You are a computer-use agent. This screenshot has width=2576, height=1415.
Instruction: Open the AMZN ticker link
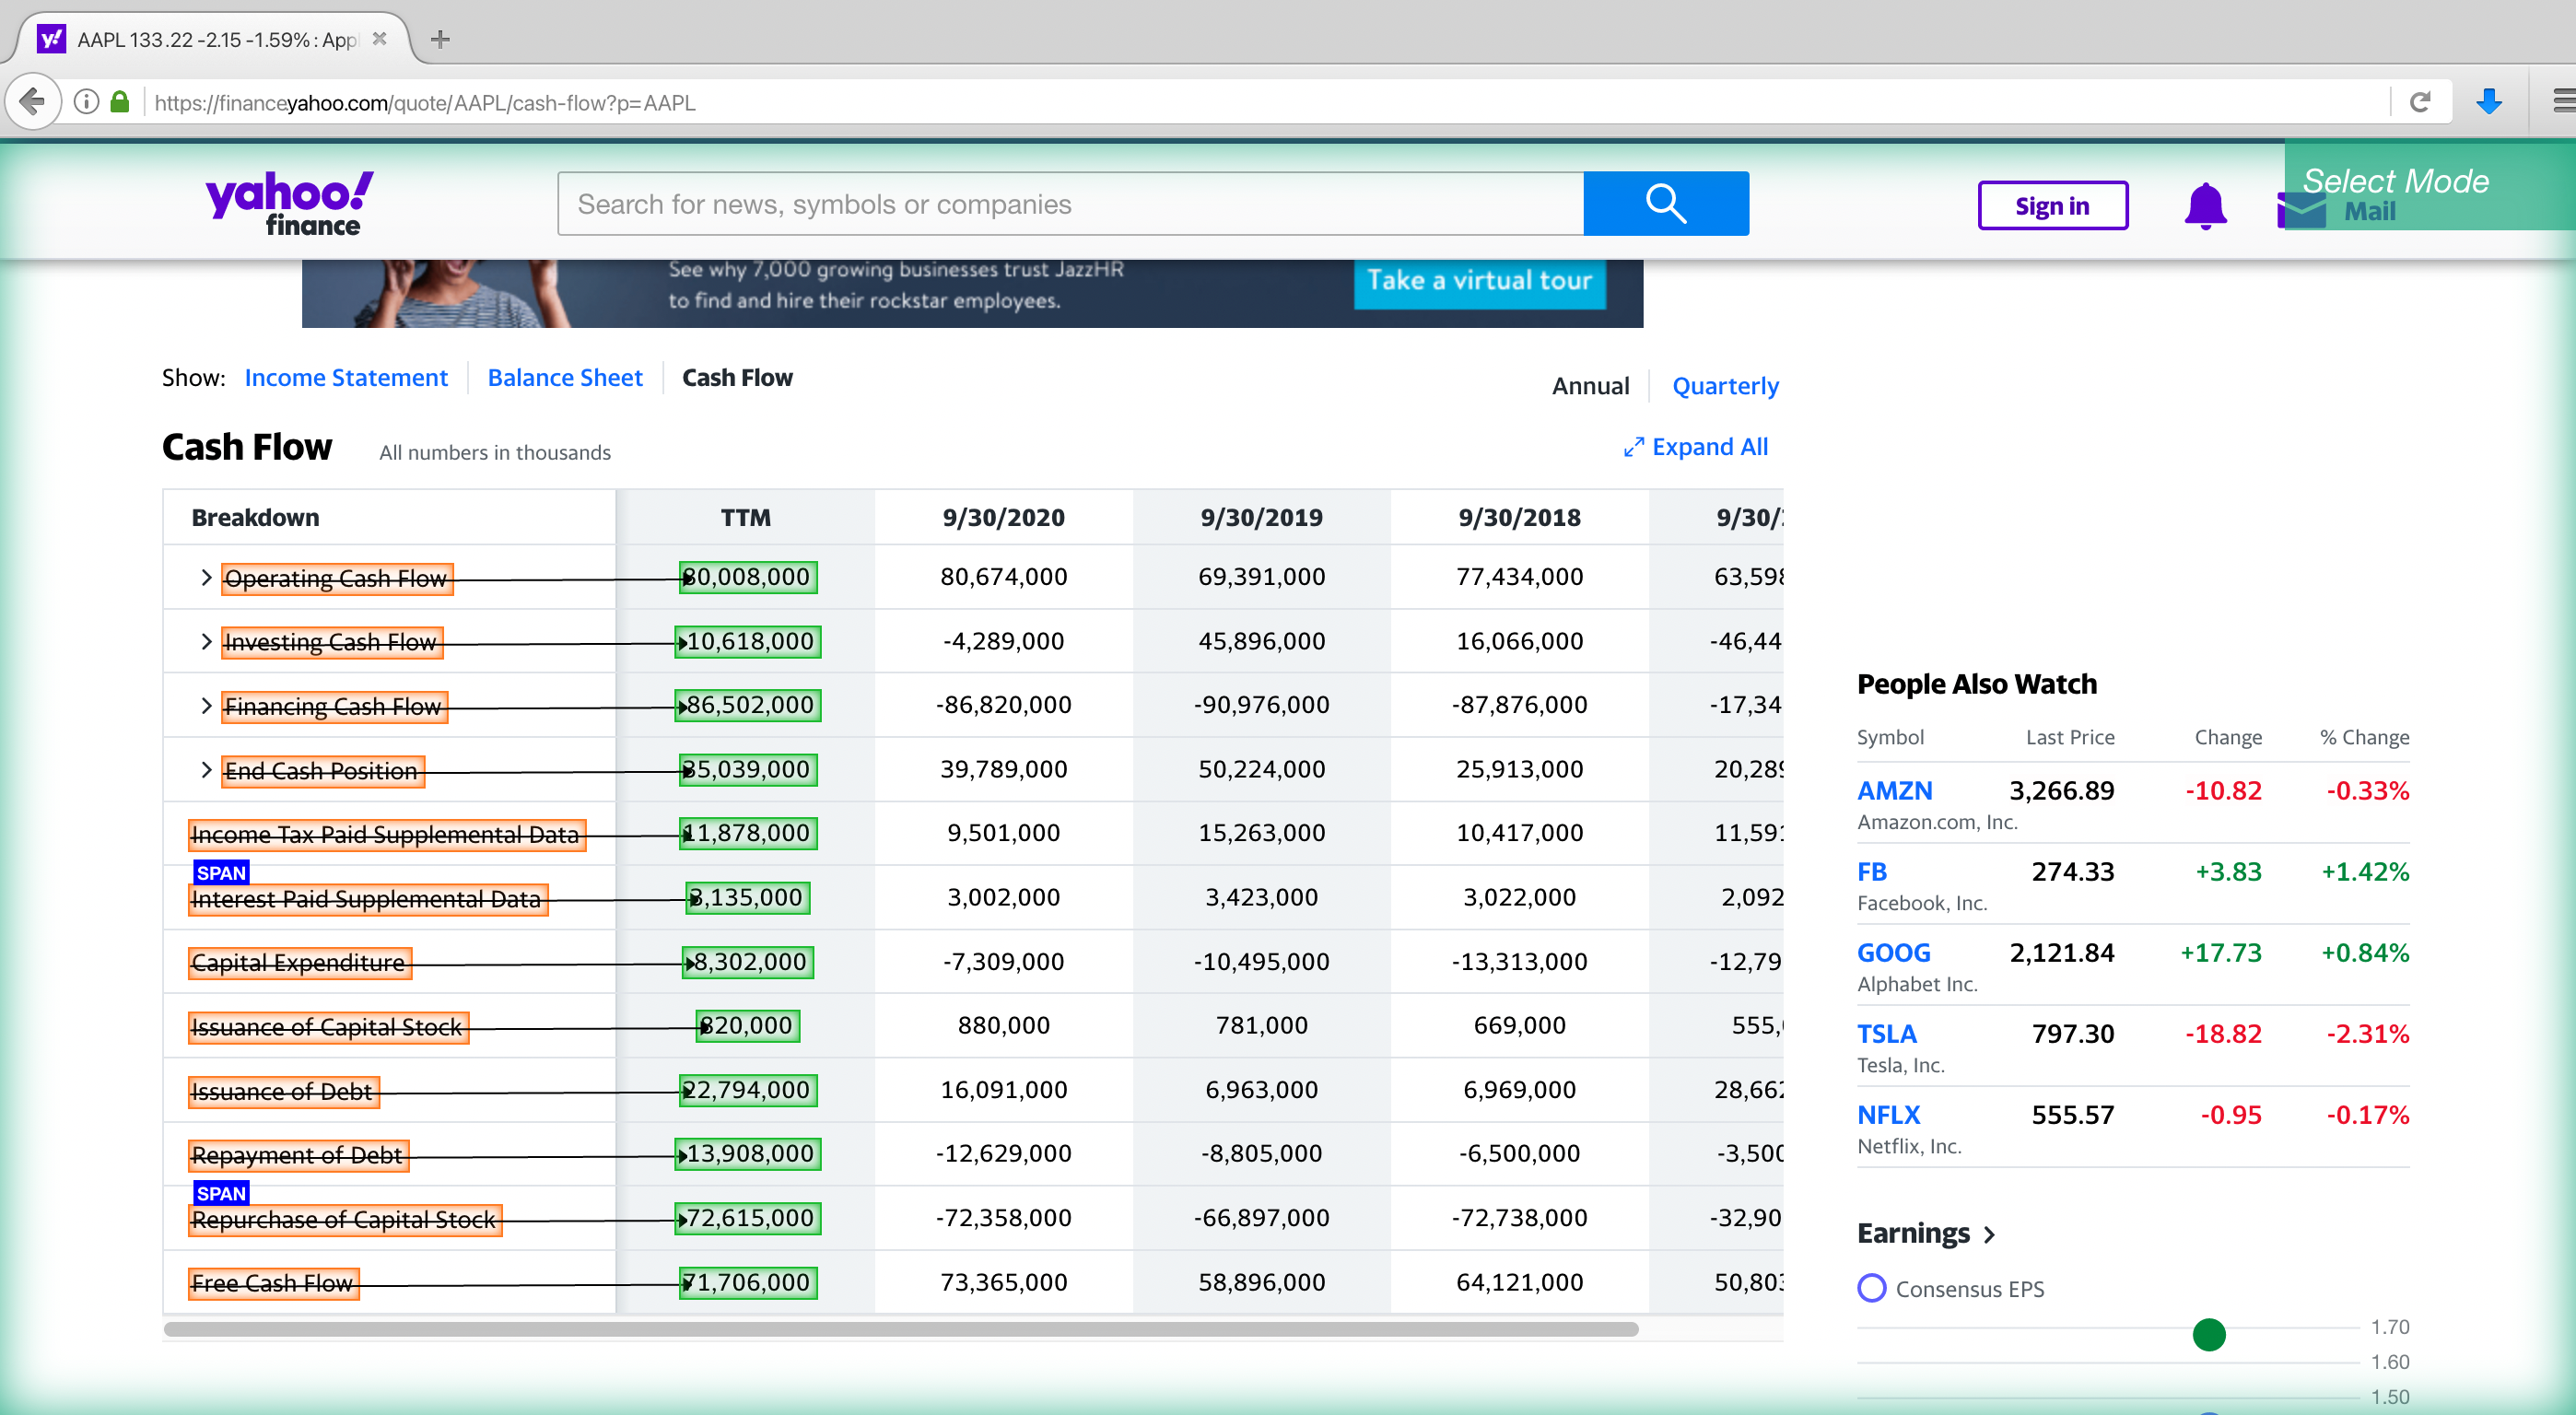[1894, 791]
